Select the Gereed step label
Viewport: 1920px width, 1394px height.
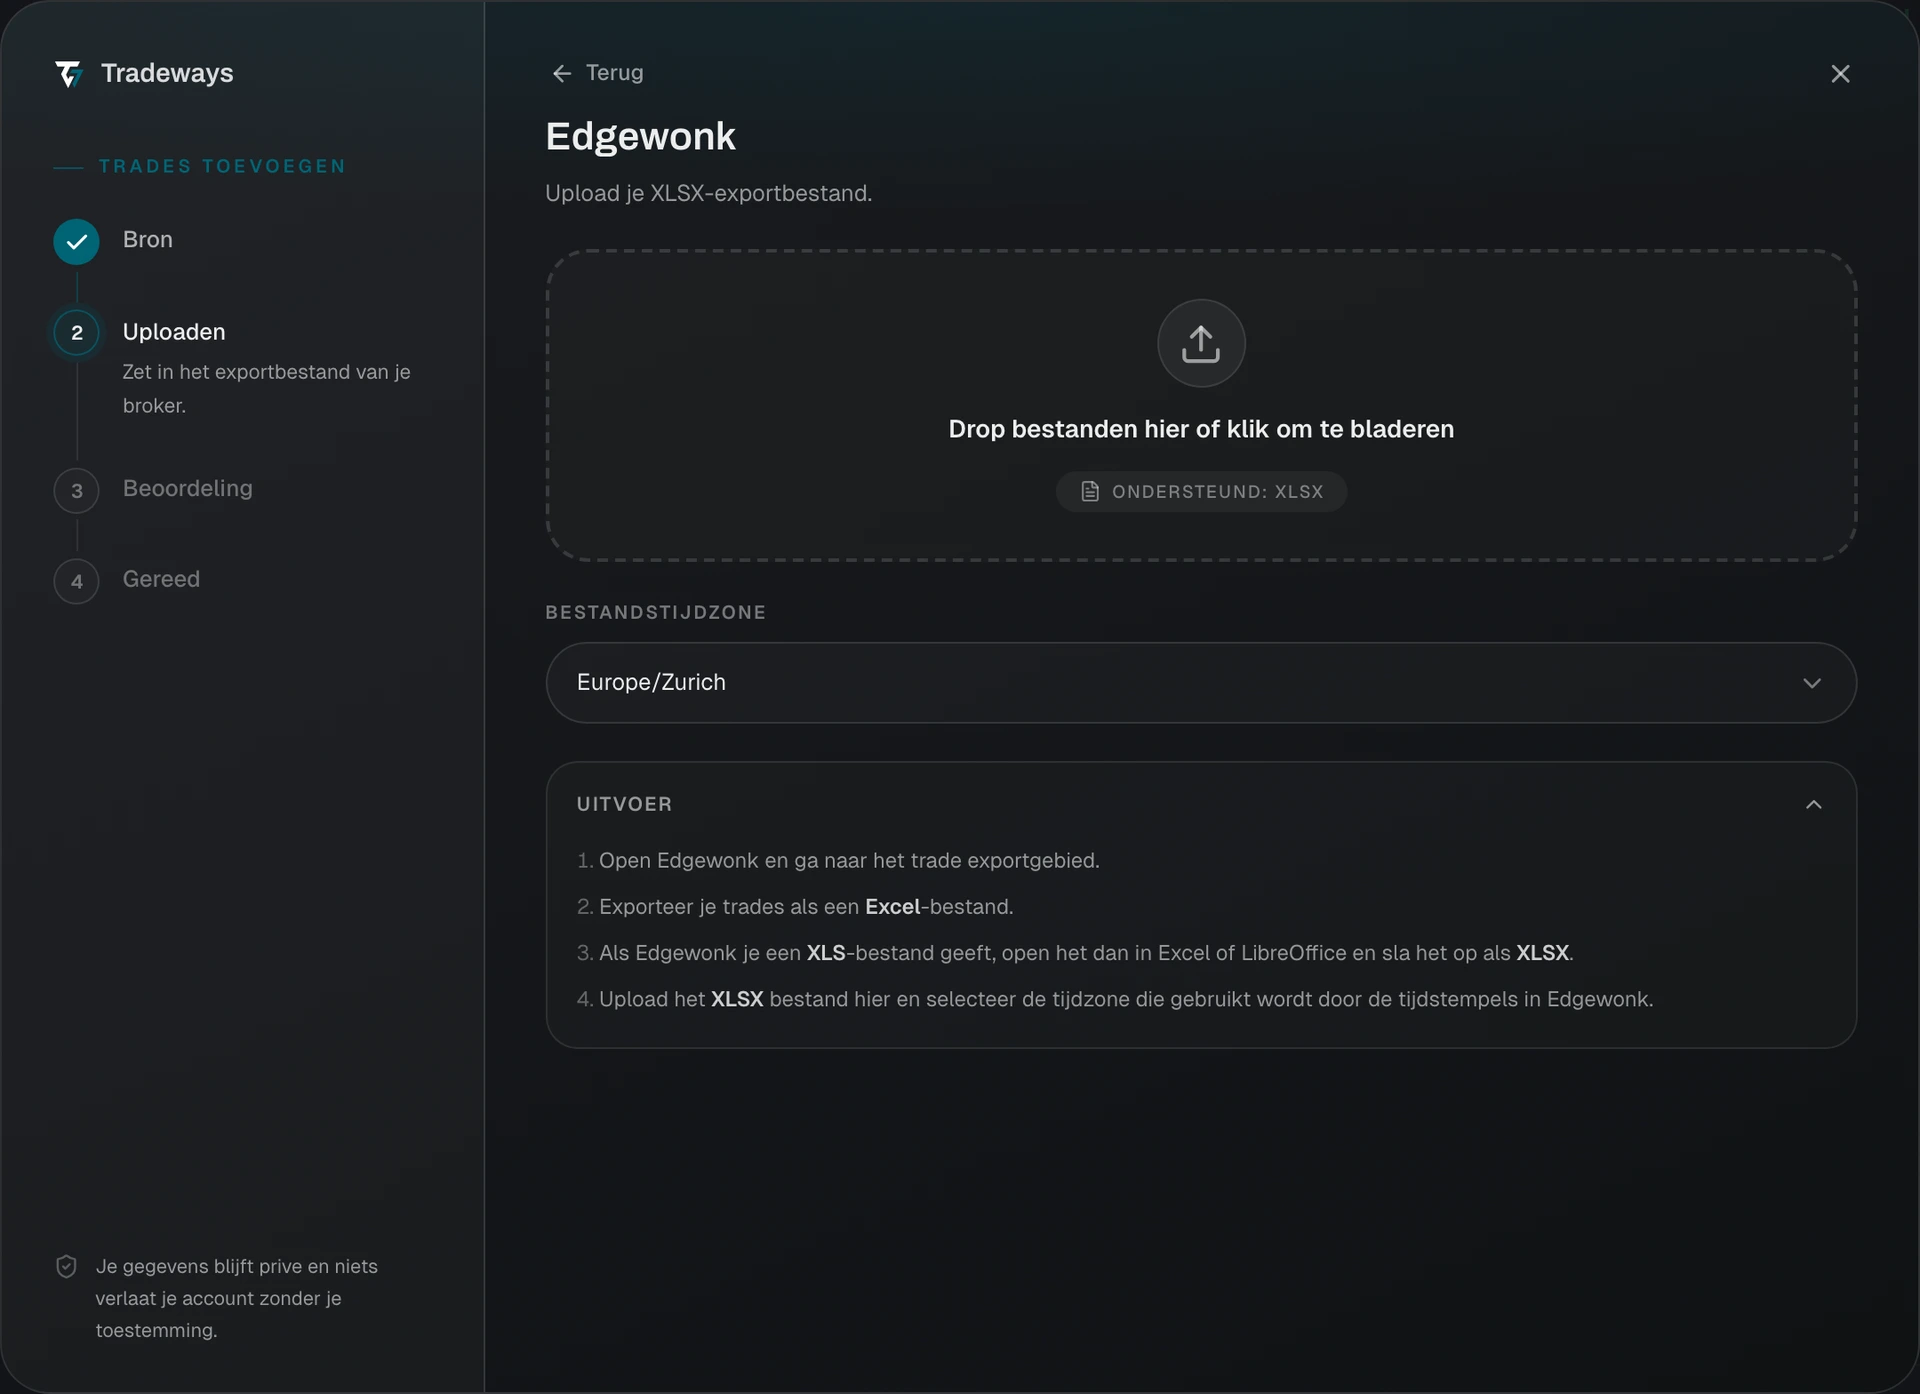pos(161,579)
